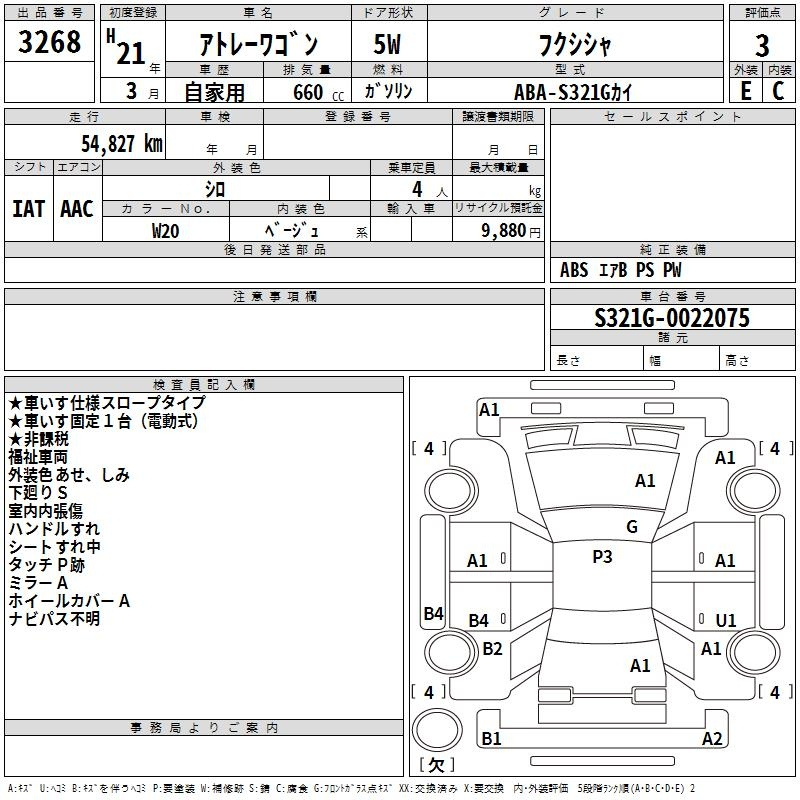Viewport: 800px width, 800px height.
Task: Click the top-left A1 mark above the front bumper
Action: (489, 409)
